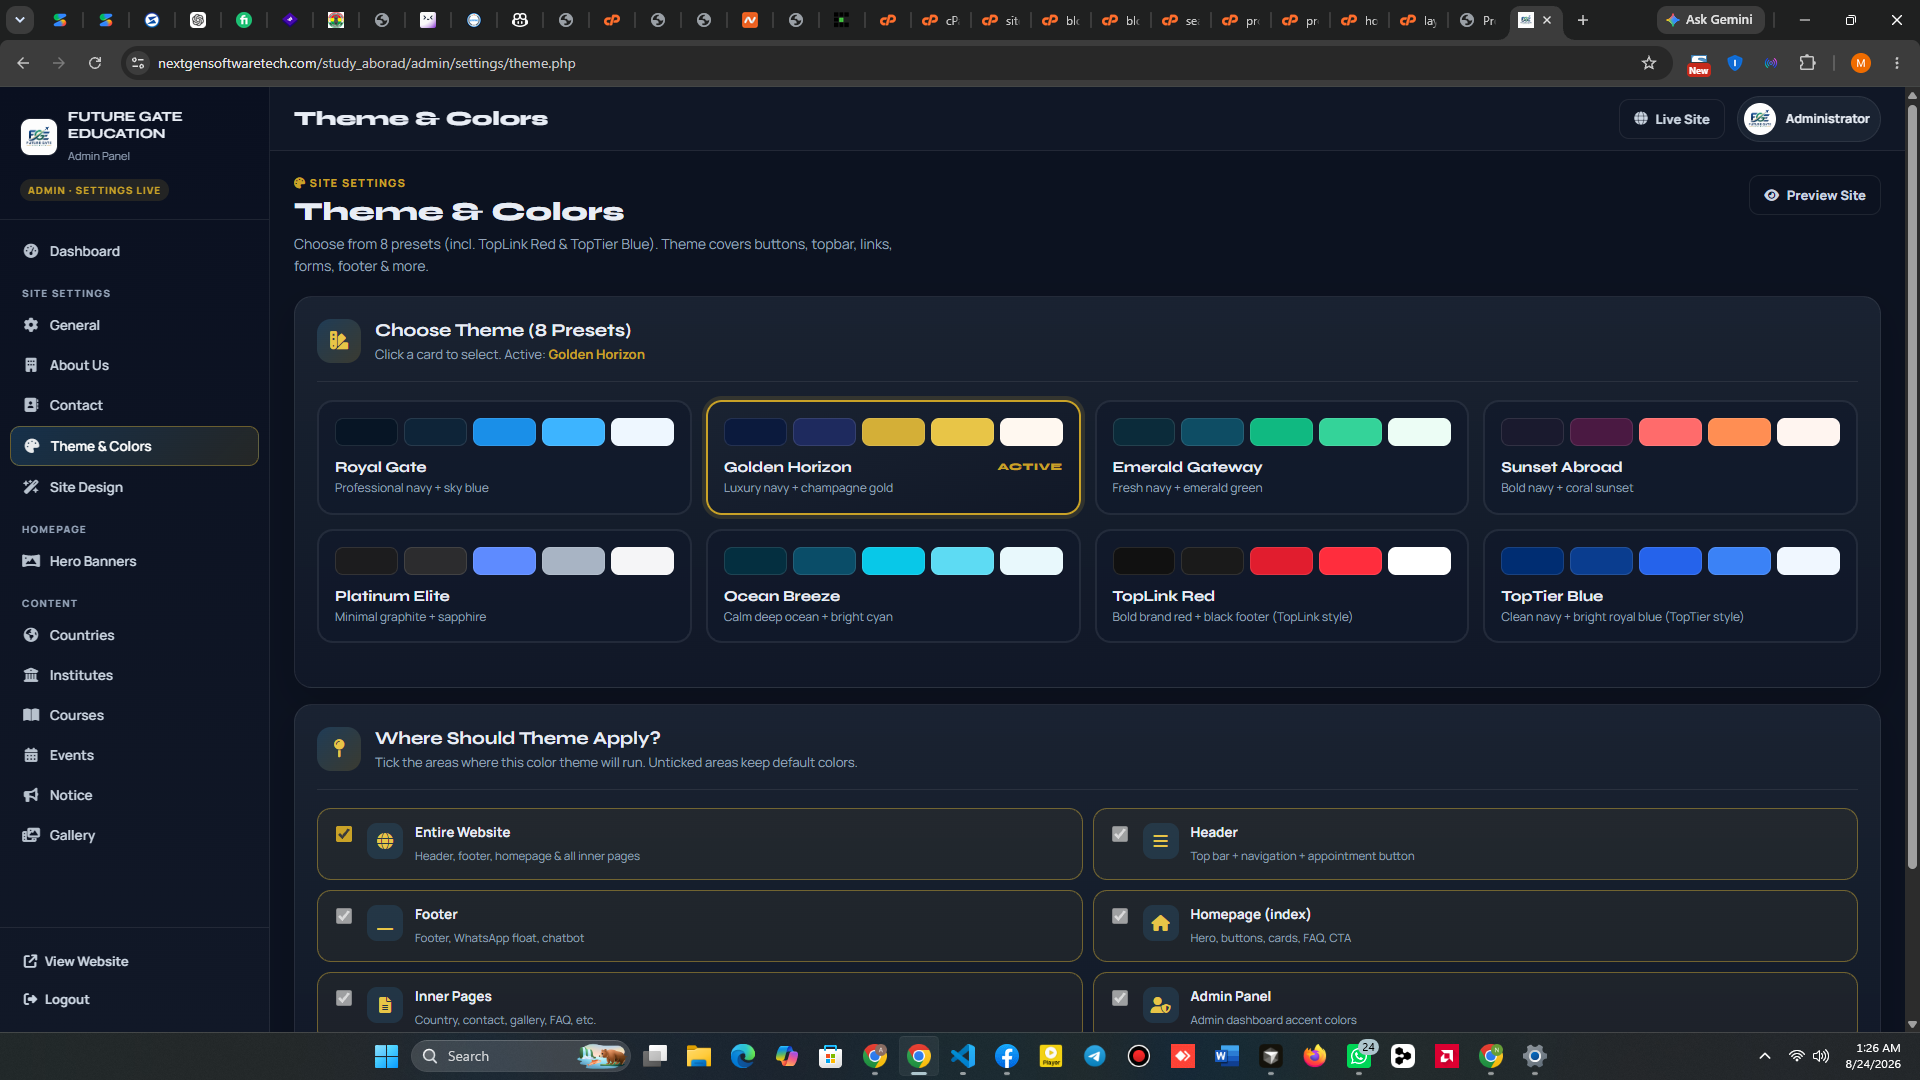The height and width of the screenshot is (1080, 1920).
Task: Click the Gallery images icon
Action: pos(31,835)
